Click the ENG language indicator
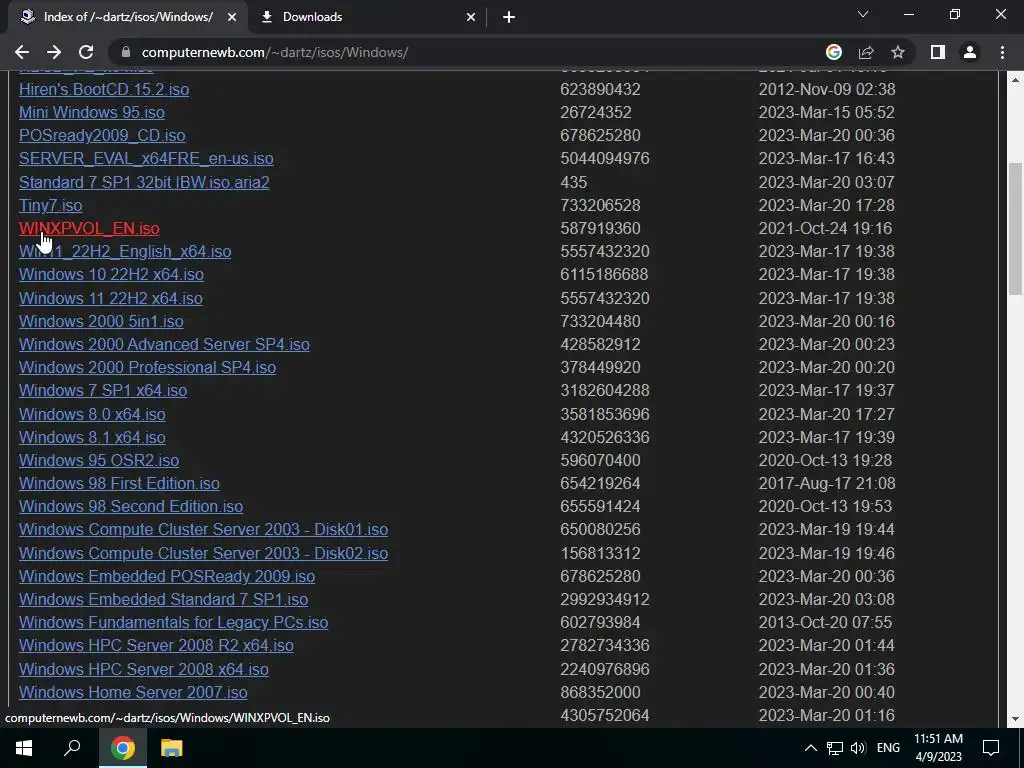The height and width of the screenshot is (768, 1024). [x=888, y=748]
